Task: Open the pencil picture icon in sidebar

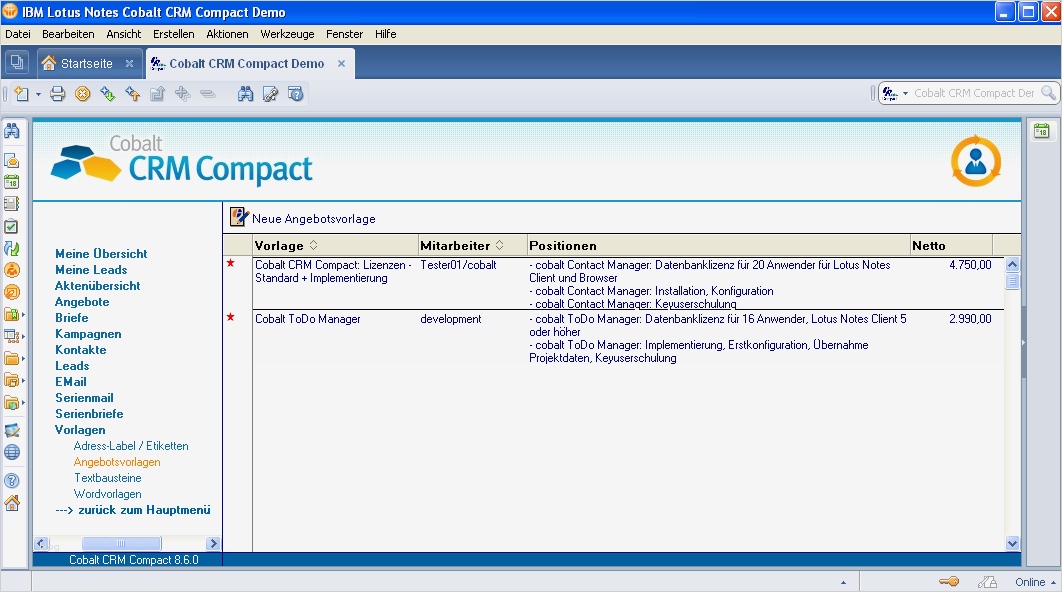Action: click(12, 430)
